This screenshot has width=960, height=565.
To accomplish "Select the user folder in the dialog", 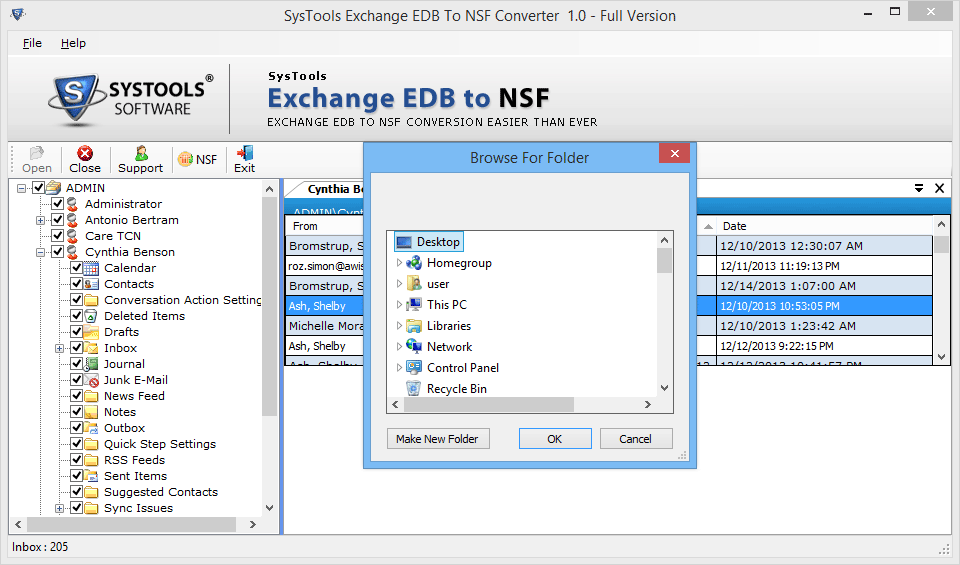I will [438, 284].
